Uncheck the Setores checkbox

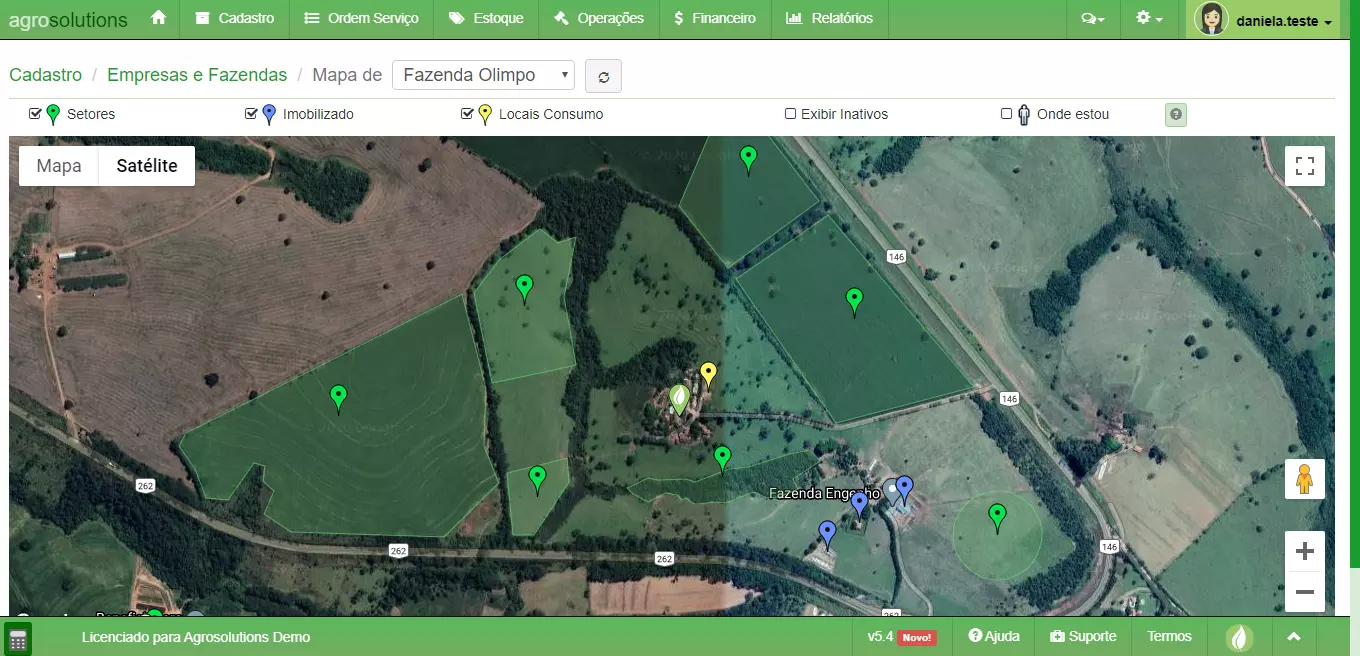click(36, 114)
